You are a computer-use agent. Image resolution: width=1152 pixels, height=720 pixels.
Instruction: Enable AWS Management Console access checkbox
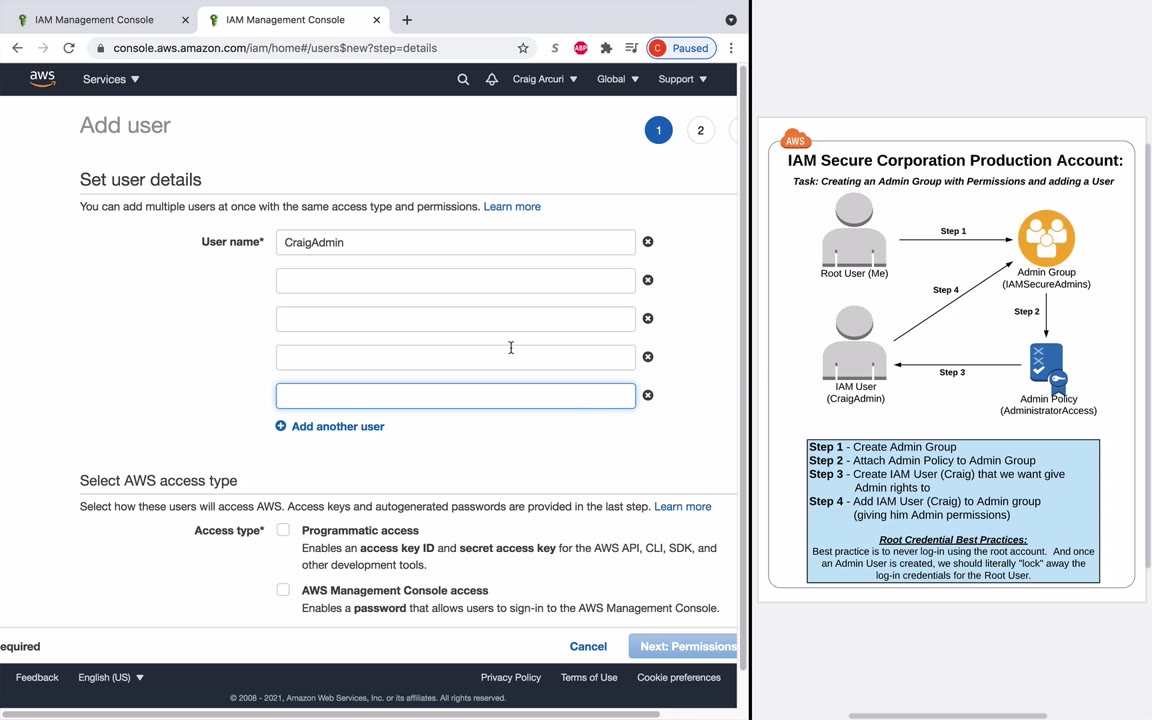click(x=283, y=589)
